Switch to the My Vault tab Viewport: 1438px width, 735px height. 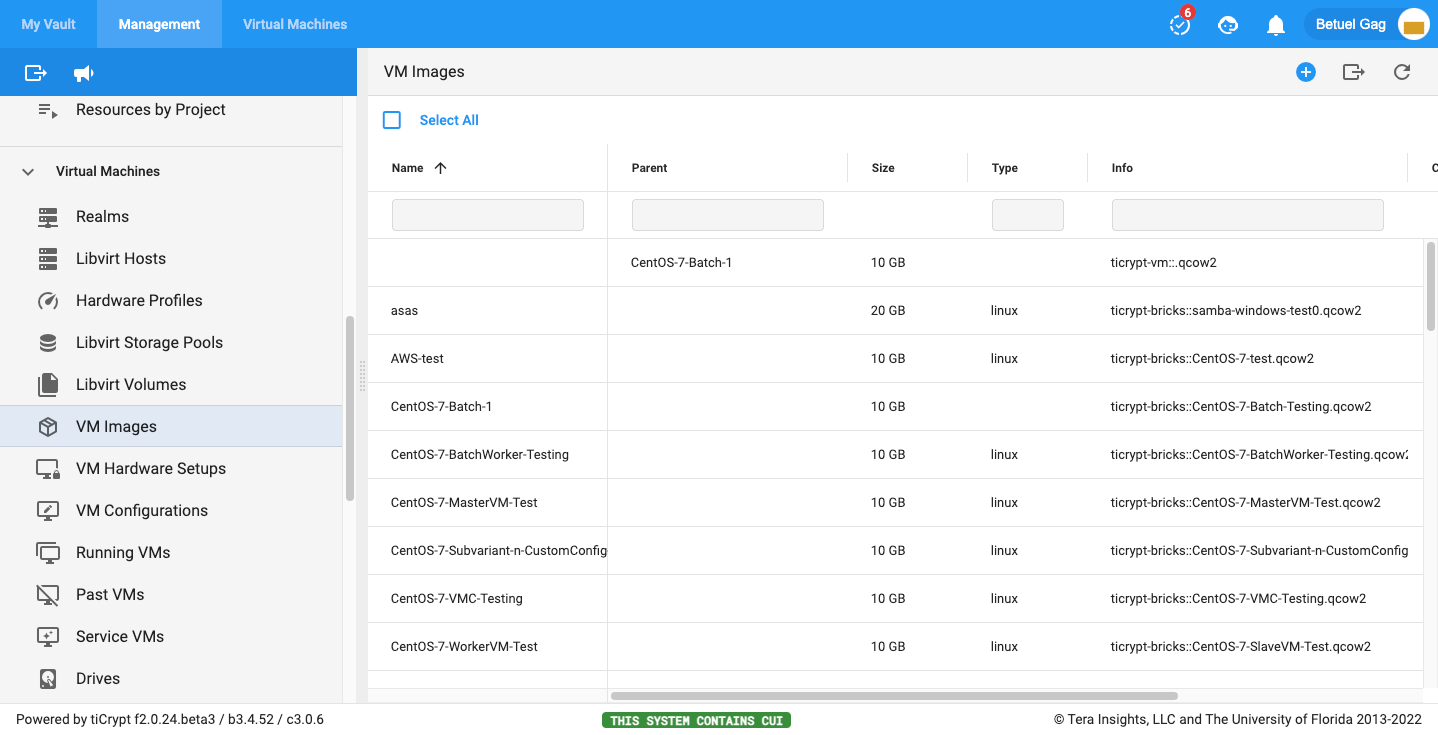48,24
